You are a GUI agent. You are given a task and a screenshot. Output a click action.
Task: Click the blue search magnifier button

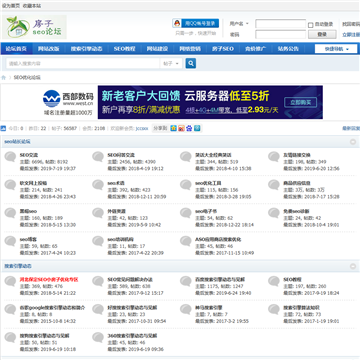(x=191, y=63)
